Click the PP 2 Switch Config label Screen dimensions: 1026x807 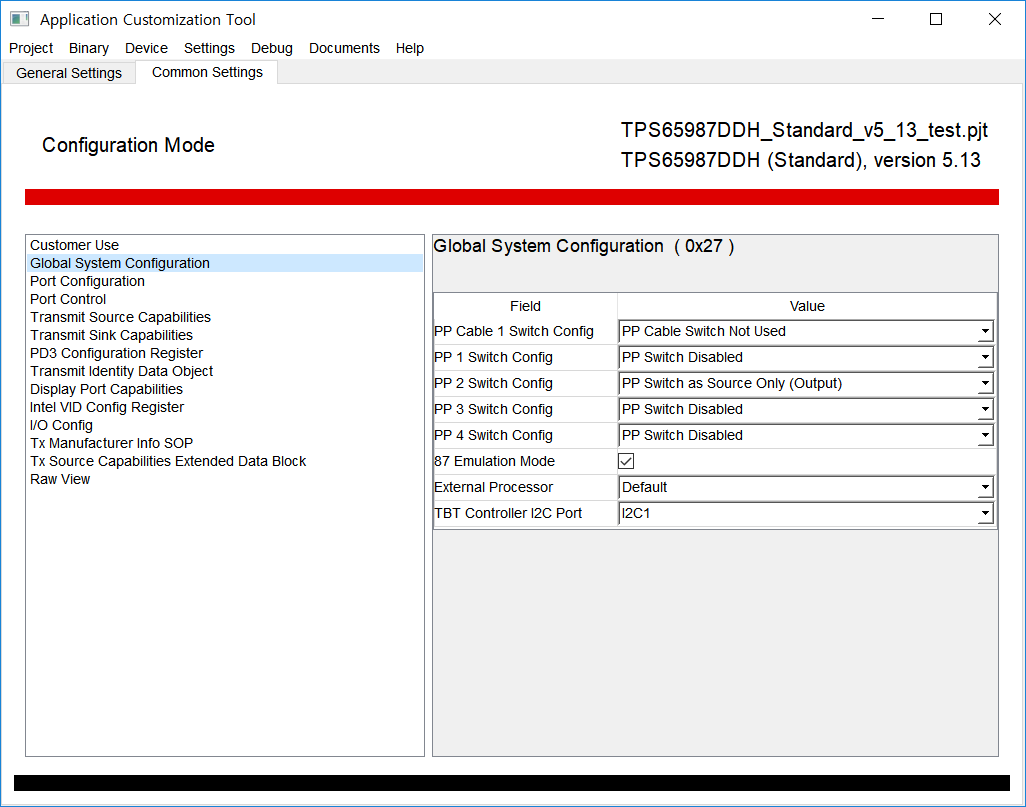coord(493,384)
